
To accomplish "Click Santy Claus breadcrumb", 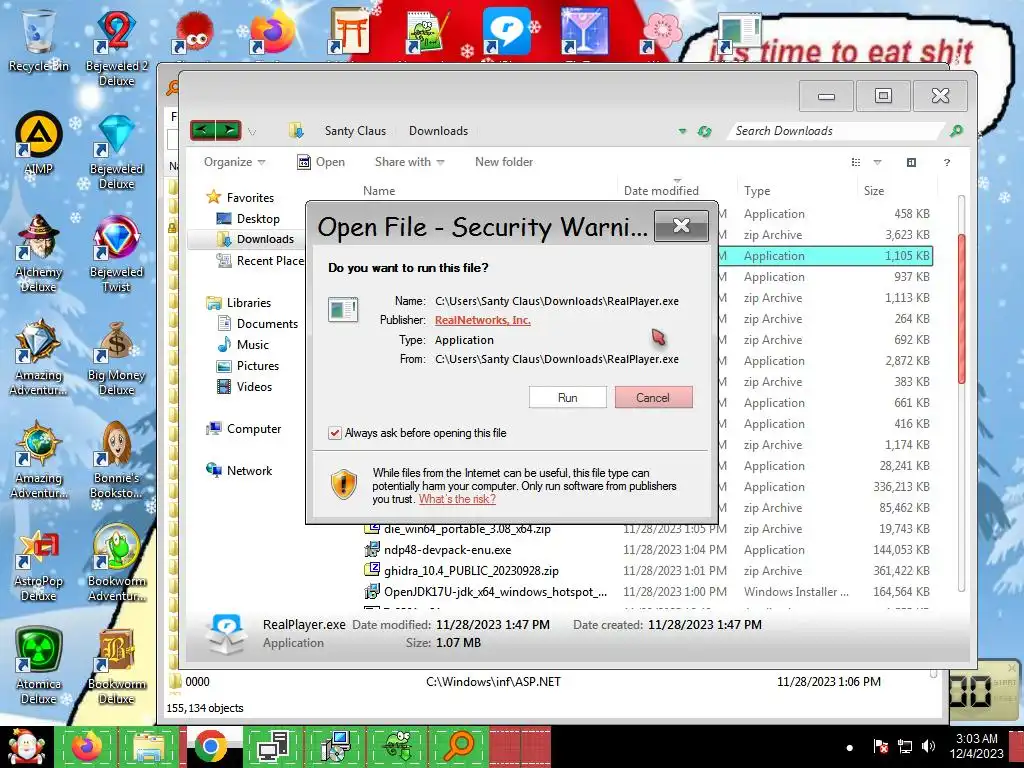I will click(x=355, y=131).
